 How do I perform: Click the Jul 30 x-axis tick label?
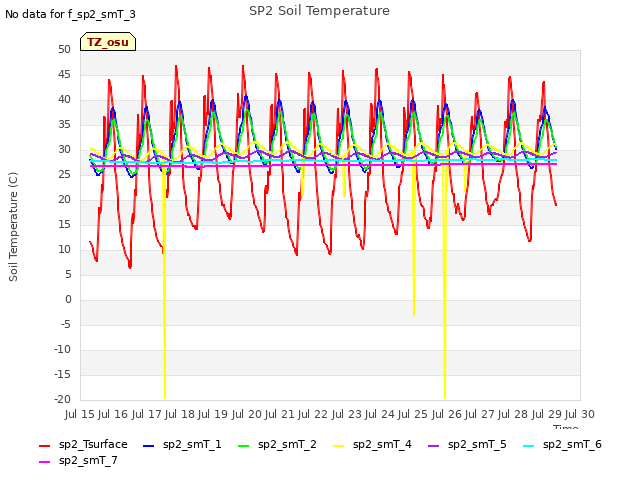click(580, 414)
